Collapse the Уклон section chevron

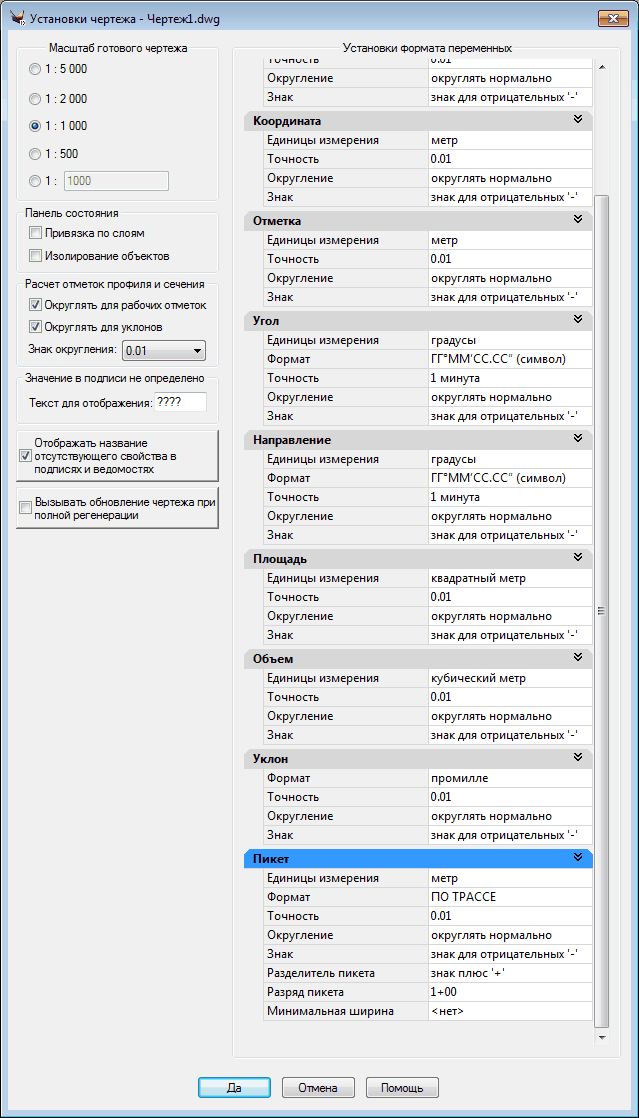point(577,758)
